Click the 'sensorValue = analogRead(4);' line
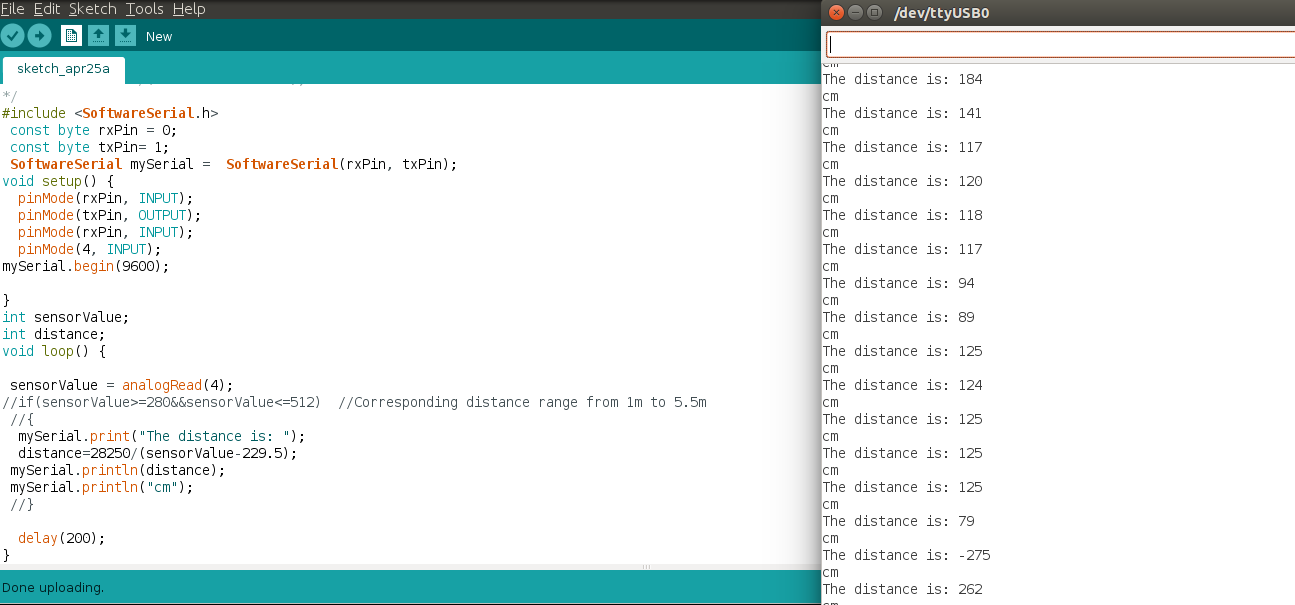Viewport: 1295px width, 605px height. pos(121,385)
